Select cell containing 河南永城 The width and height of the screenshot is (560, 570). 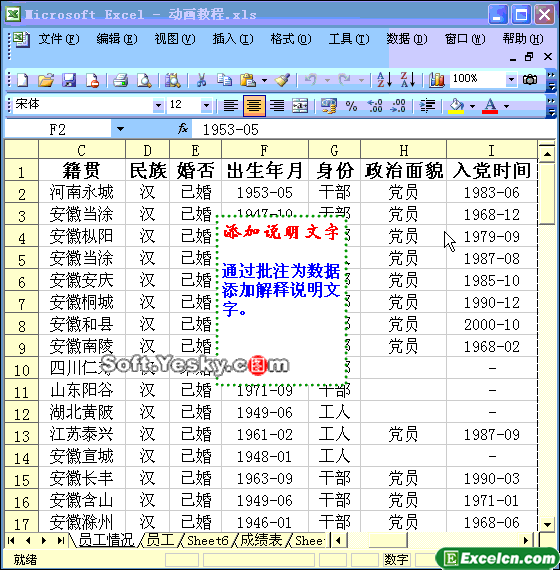pos(81,192)
